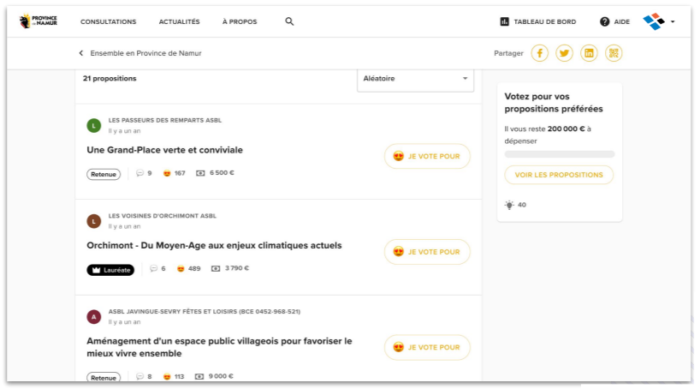Image resolution: width=700 pixels, height=389 pixels.
Task: Click Votez pour vos propositions préférées heading
Action: click(x=554, y=103)
